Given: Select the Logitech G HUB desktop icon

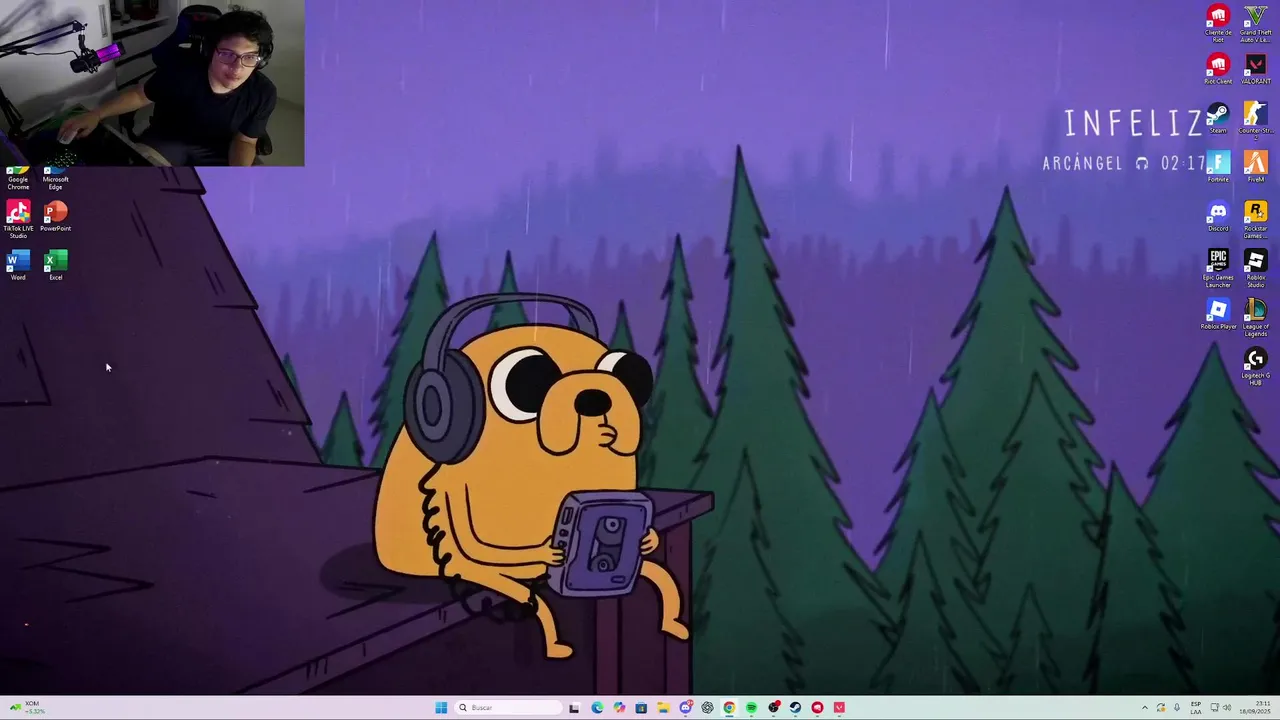Looking at the screenshot, I should point(1255,366).
